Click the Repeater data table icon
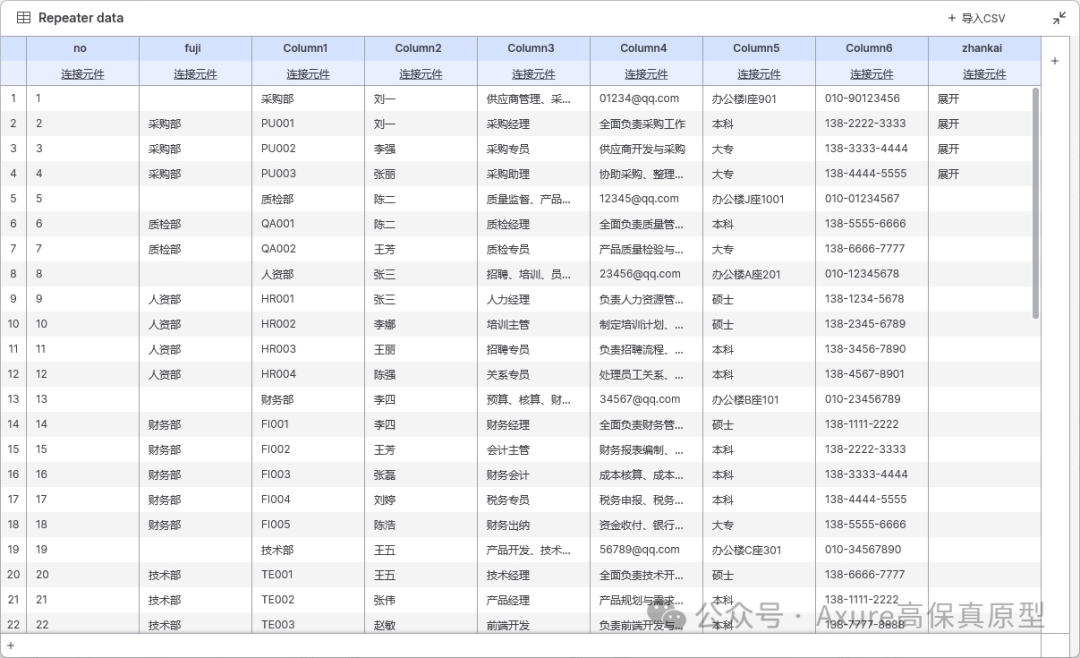 click(23, 18)
